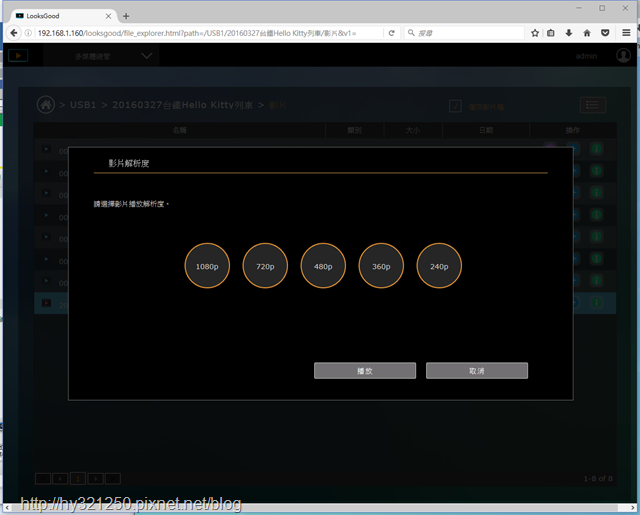Click the LooksGood logo icon
The height and width of the screenshot is (515, 640).
(x=18, y=55)
